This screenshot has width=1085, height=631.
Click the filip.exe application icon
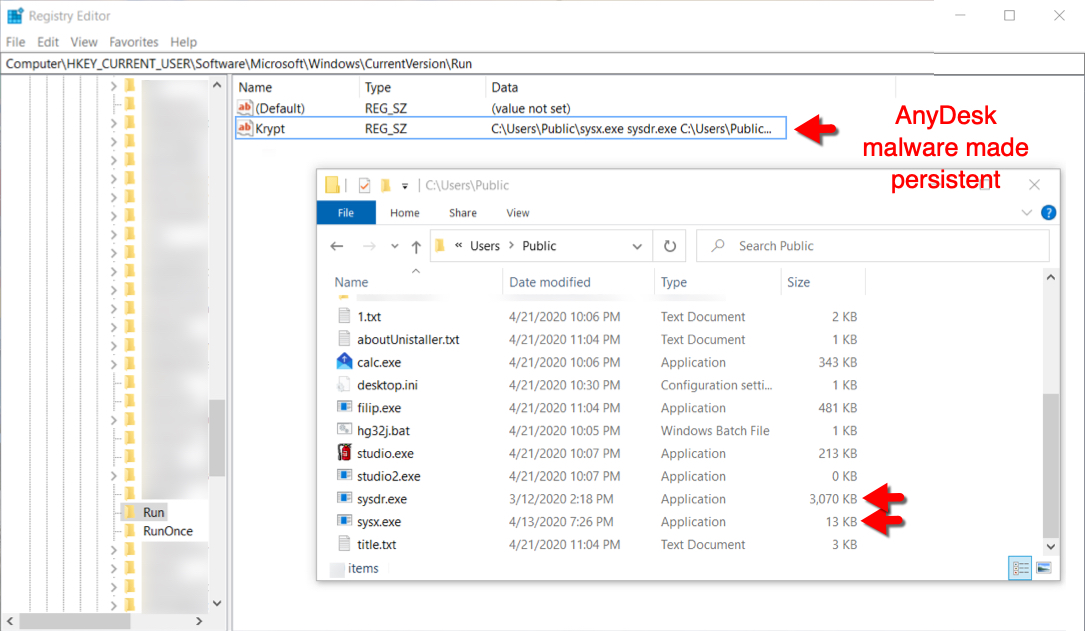344,408
